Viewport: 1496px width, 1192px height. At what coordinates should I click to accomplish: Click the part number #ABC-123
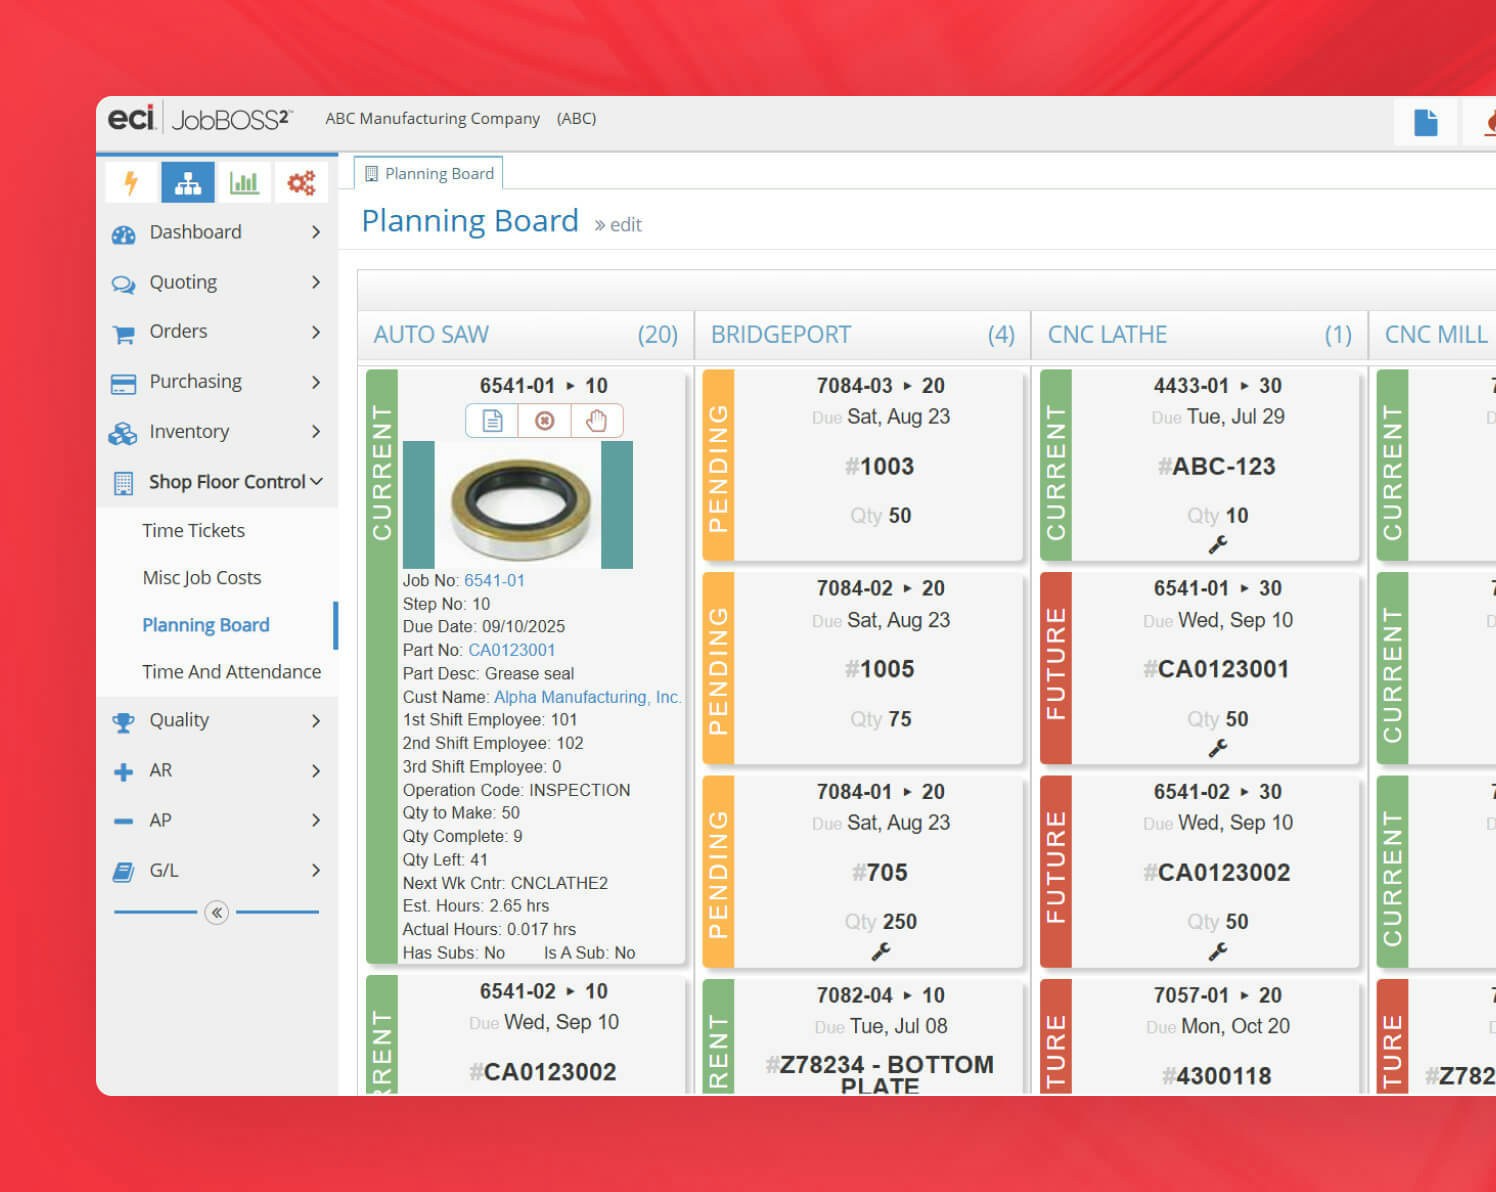(x=1216, y=466)
